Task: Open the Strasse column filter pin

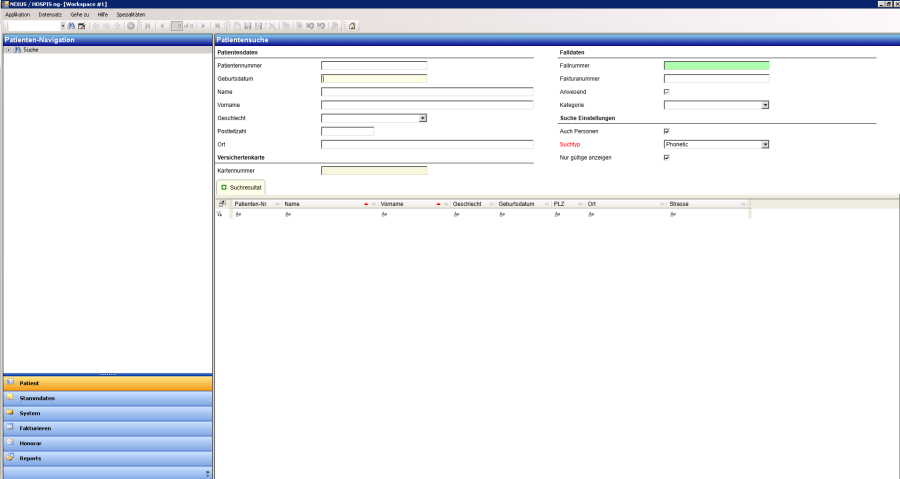Action: pos(743,204)
